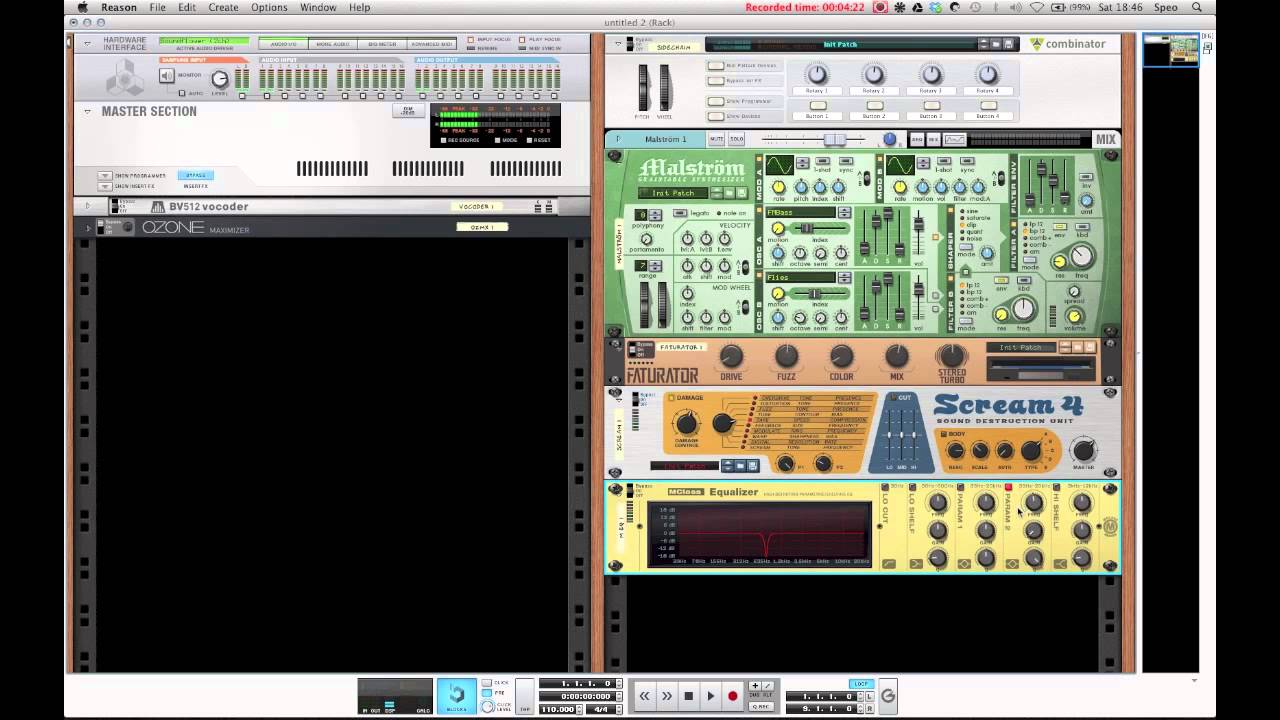Expand the Ozone Maximizer device
The width and height of the screenshot is (1280, 720).
[x=88, y=228]
